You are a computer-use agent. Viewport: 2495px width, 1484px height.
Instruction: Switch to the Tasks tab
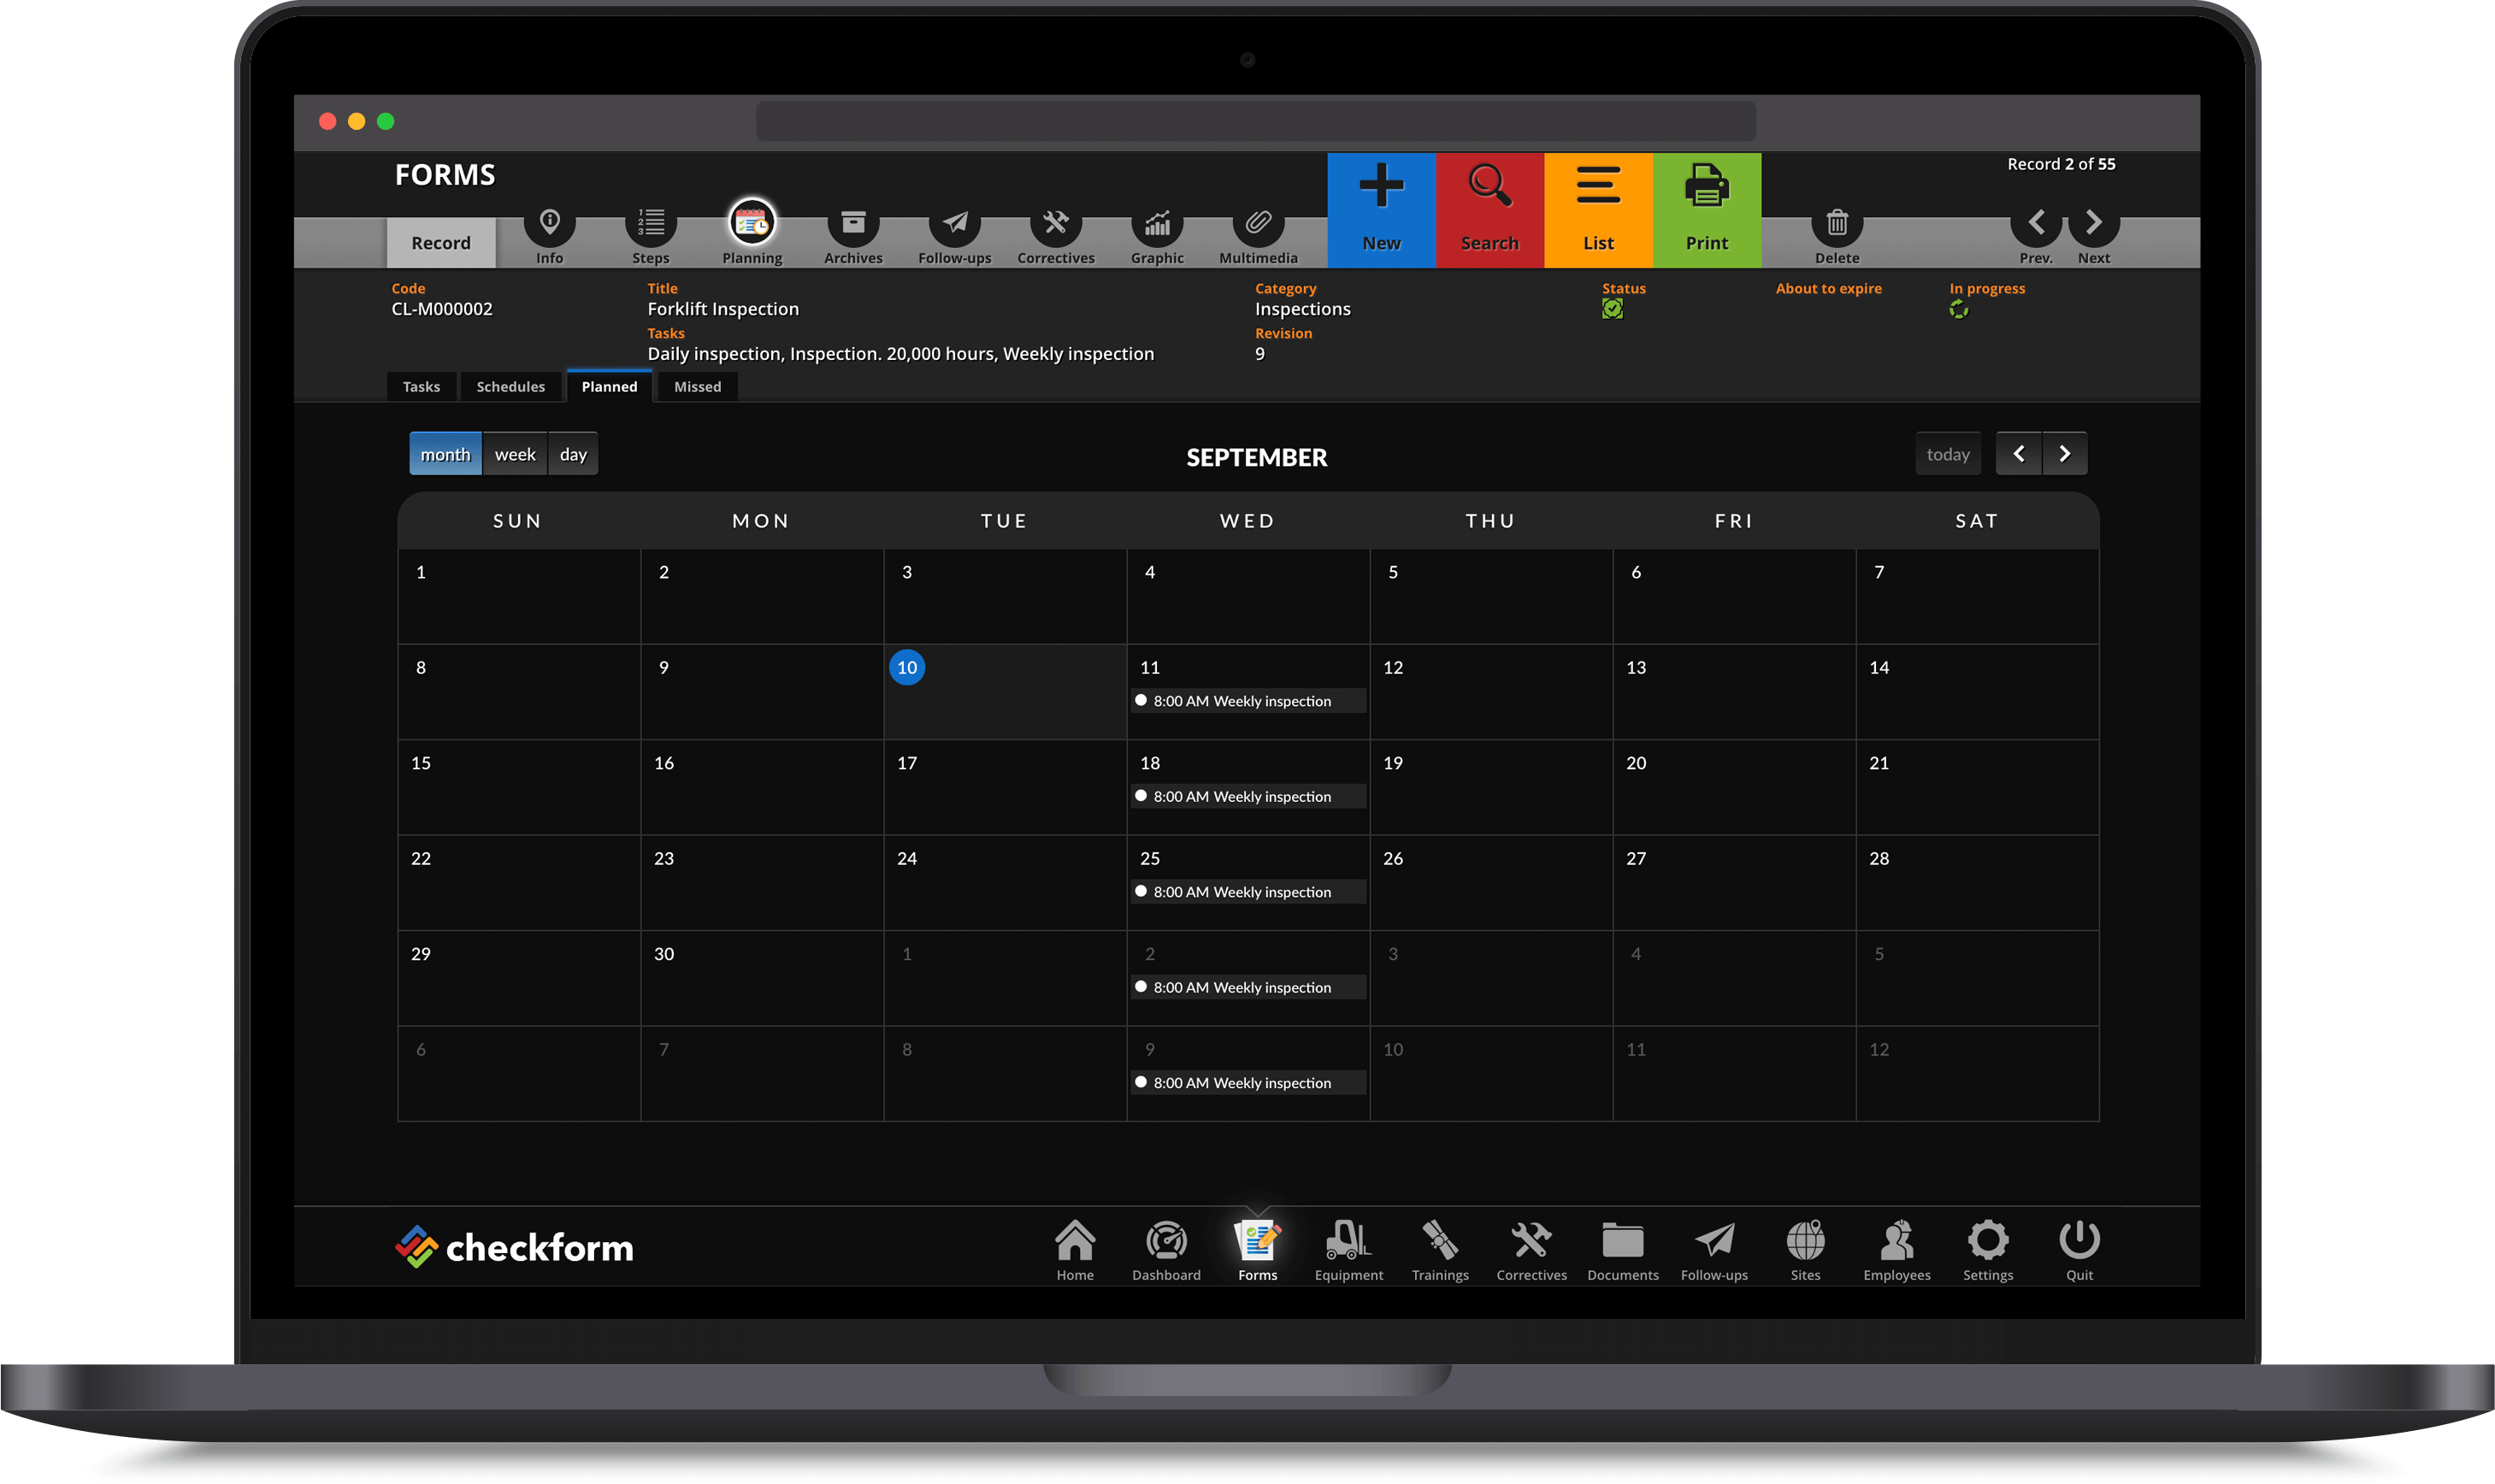419,386
